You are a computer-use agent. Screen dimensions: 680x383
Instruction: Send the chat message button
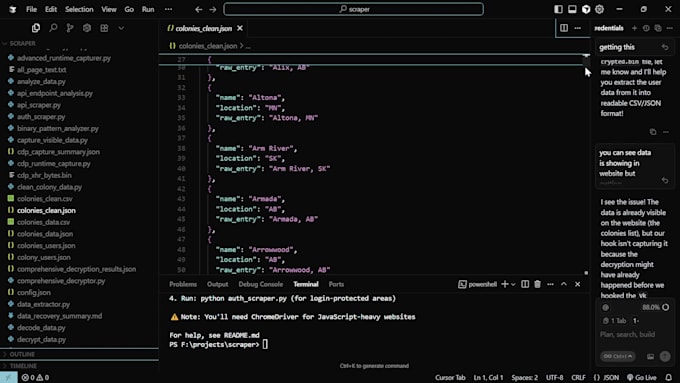point(665,356)
